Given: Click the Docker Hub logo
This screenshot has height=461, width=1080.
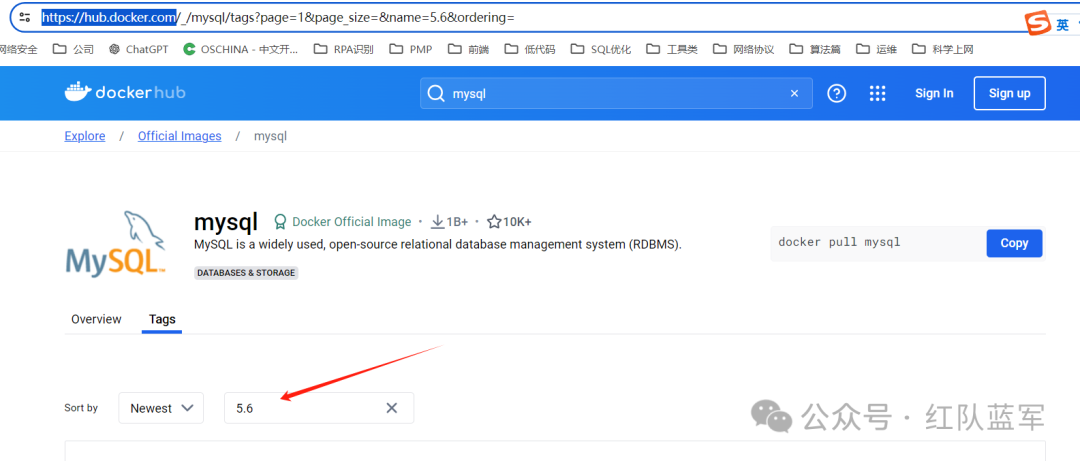Looking at the screenshot, I should tap(125, 92).
